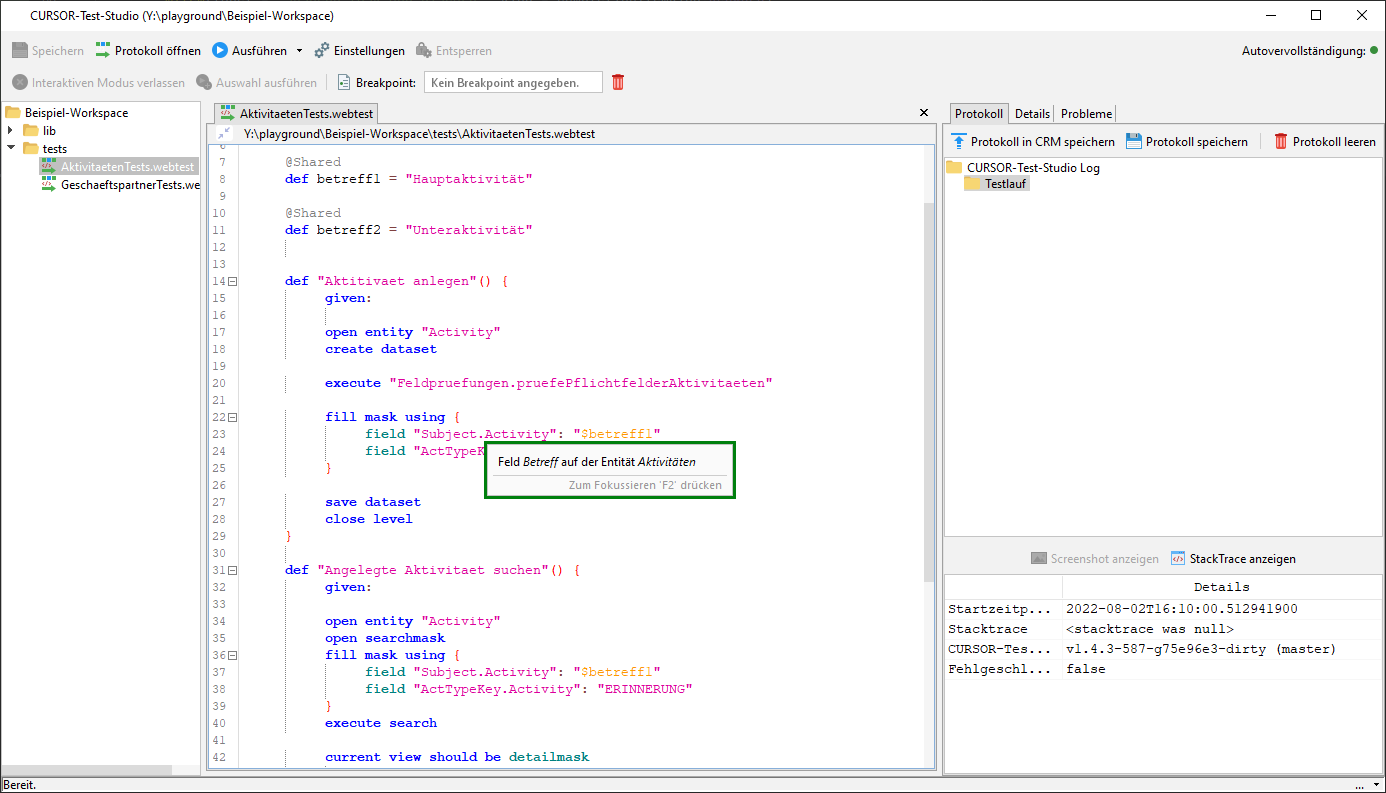Save the log using Protokoll speichern

coord(1134,142)
